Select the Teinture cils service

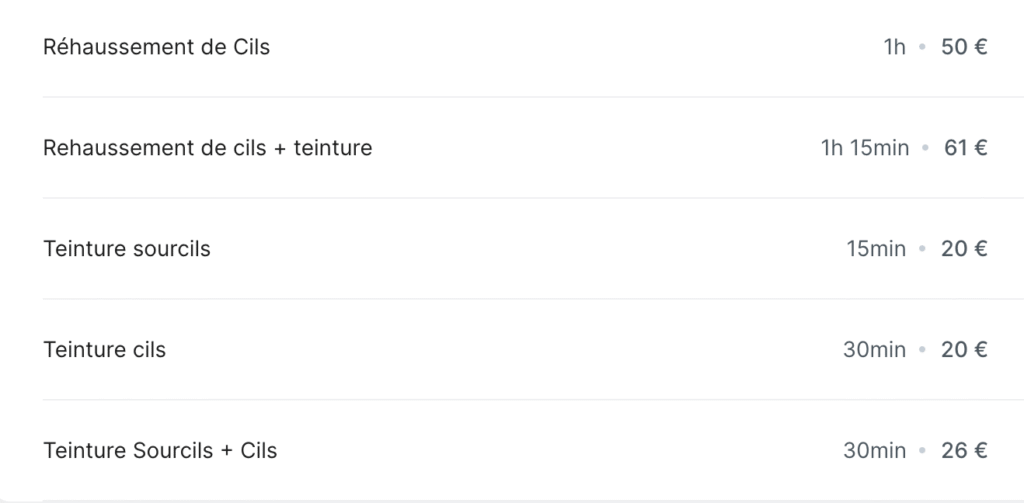(x=533, y=349)
